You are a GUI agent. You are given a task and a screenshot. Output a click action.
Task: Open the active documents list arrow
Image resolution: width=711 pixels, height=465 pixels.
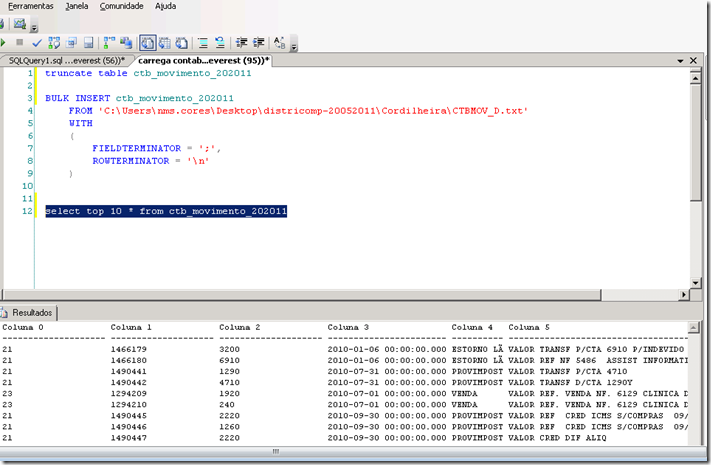[680, 61]
